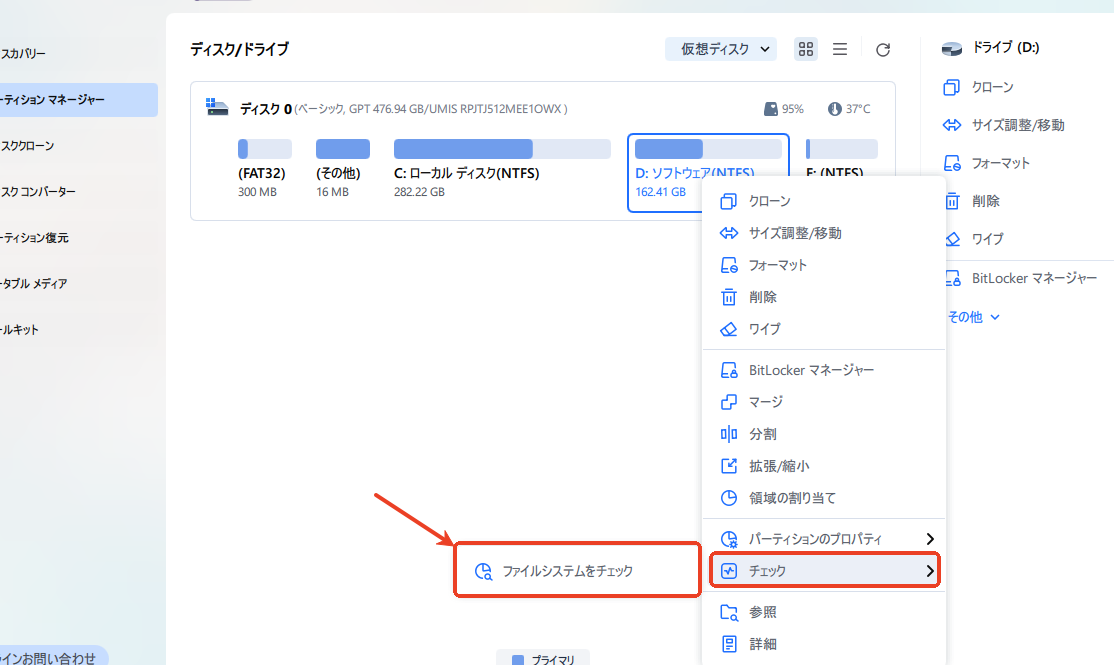This screenshot has height=665, width=1114.
Task: Click the 分割 split icon in menu
Action: tap(729, 434)
